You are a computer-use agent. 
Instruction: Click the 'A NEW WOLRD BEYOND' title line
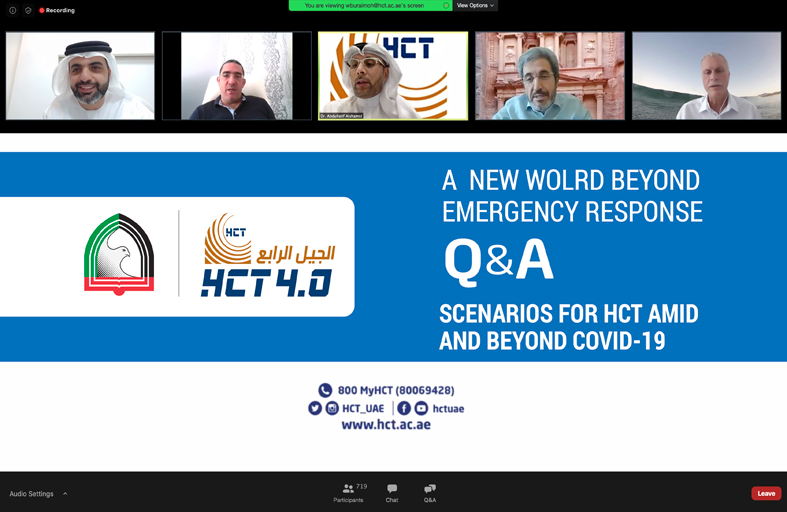click(571, 180)
